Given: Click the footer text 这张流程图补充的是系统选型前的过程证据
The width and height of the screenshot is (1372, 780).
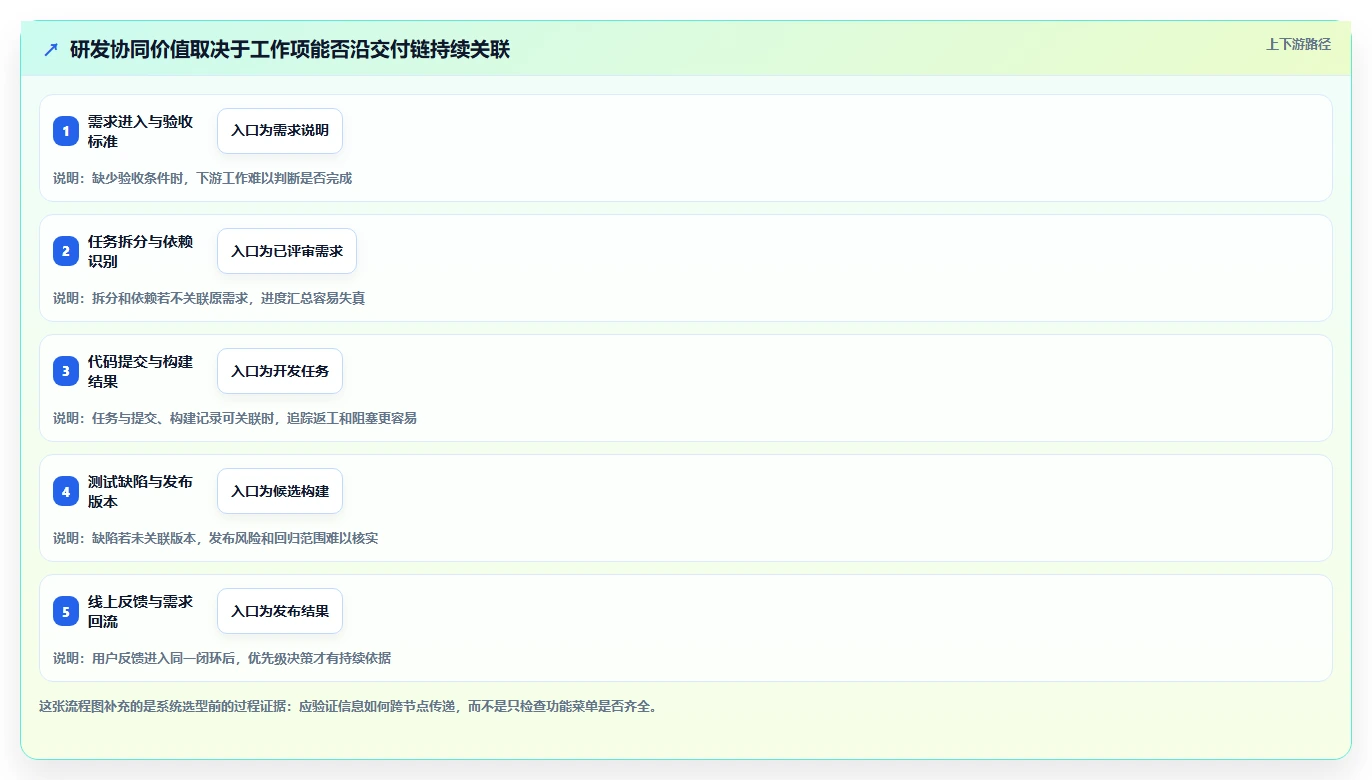Looking at the screenshot, I should click(x=164, y=706).
